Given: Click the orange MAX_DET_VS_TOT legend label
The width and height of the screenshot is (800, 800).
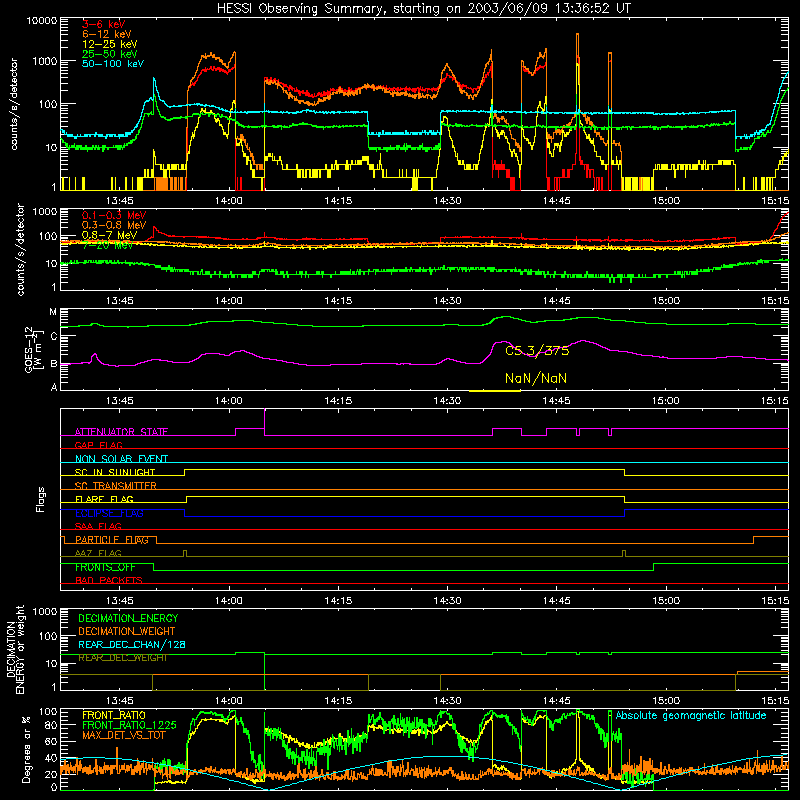Looking at the screenshot, I should click(124, 735).
